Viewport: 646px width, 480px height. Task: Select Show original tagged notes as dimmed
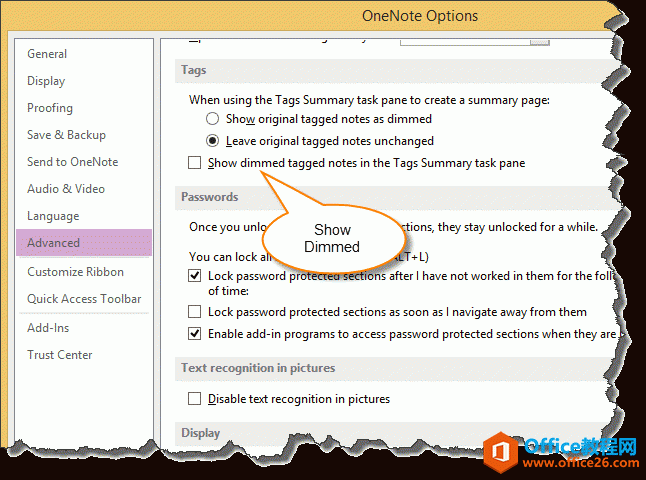[213, 119]
